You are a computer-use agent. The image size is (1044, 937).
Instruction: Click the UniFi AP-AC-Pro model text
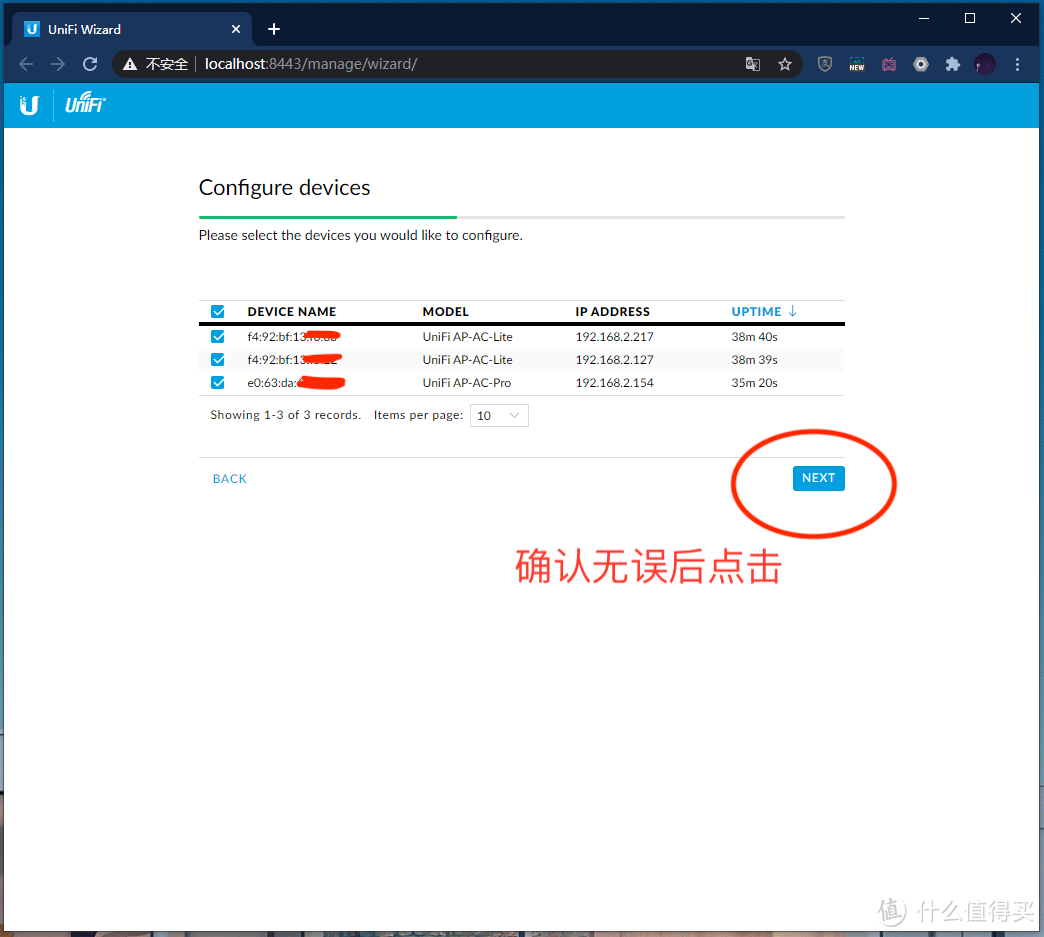pyautogui.click(x=467, y=383)
